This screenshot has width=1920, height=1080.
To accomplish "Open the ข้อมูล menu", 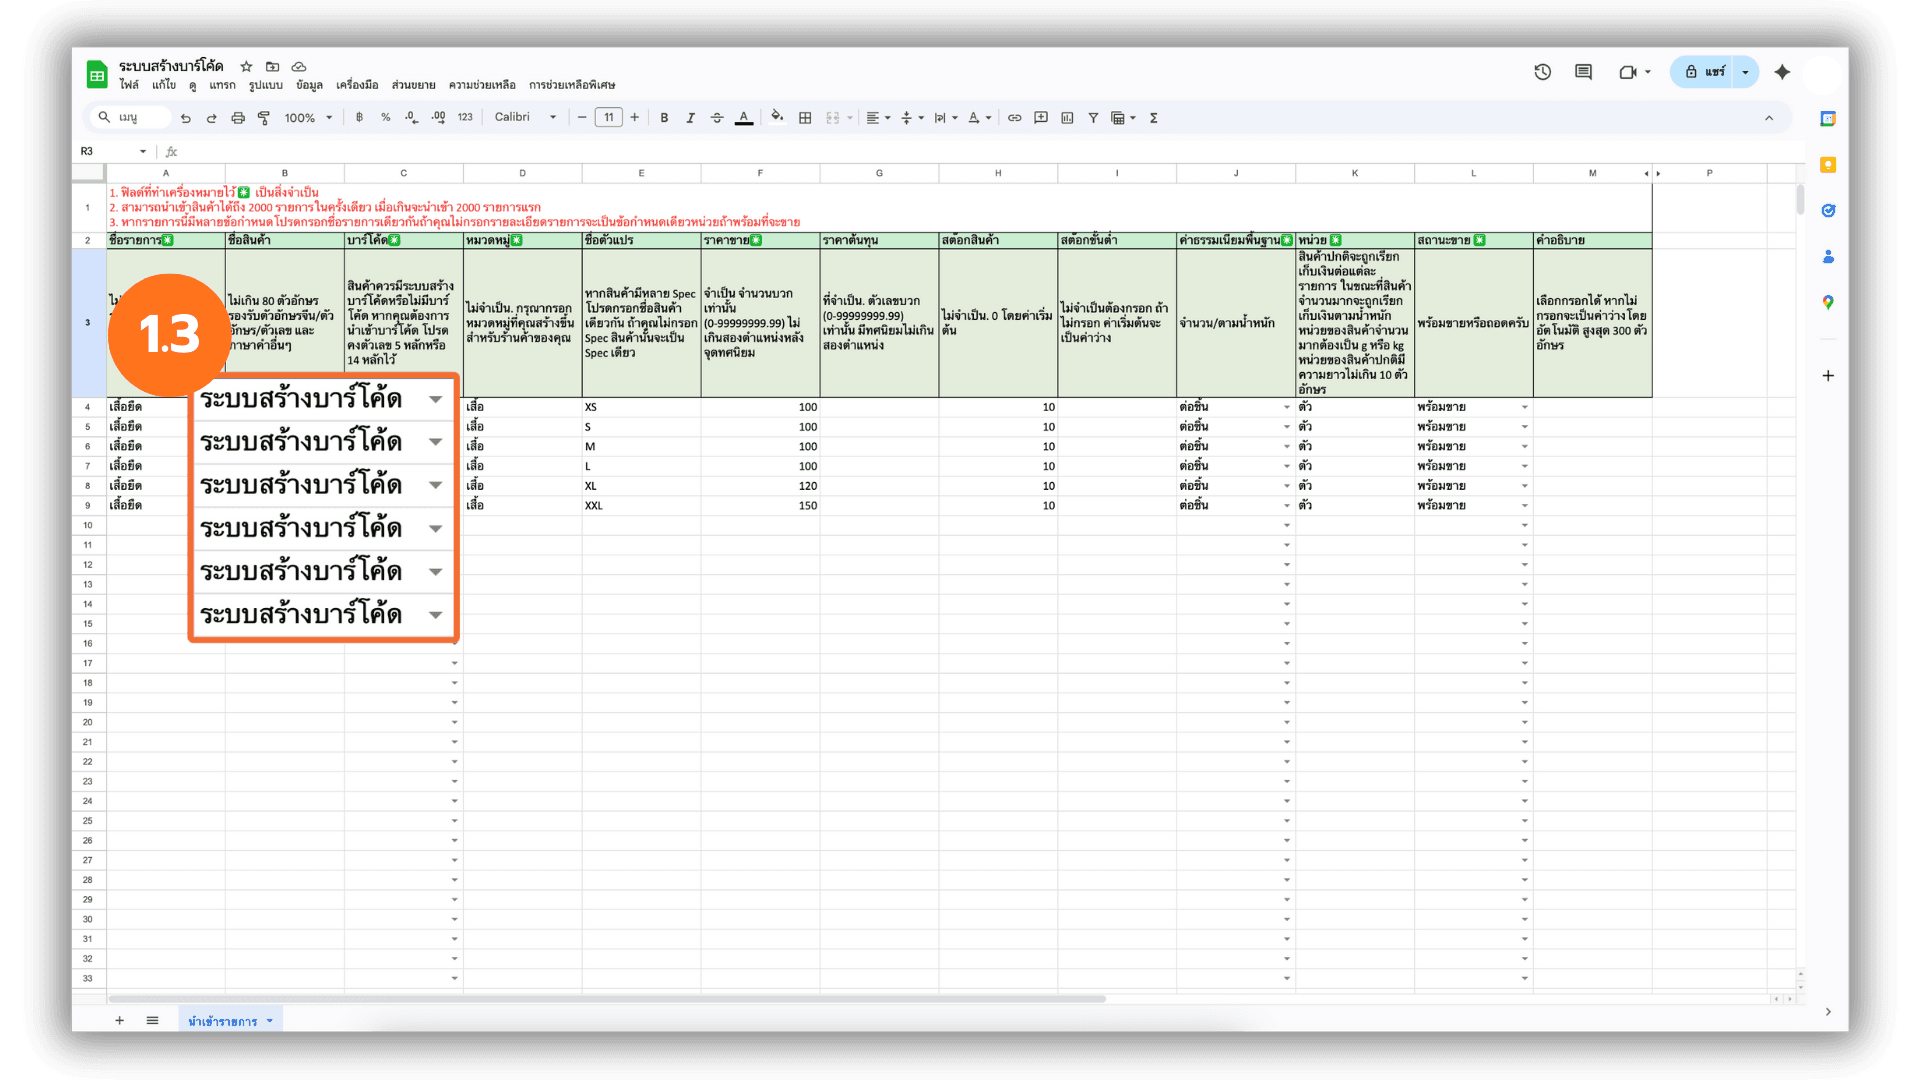I will pyautogui.click(x=309, y=85).
